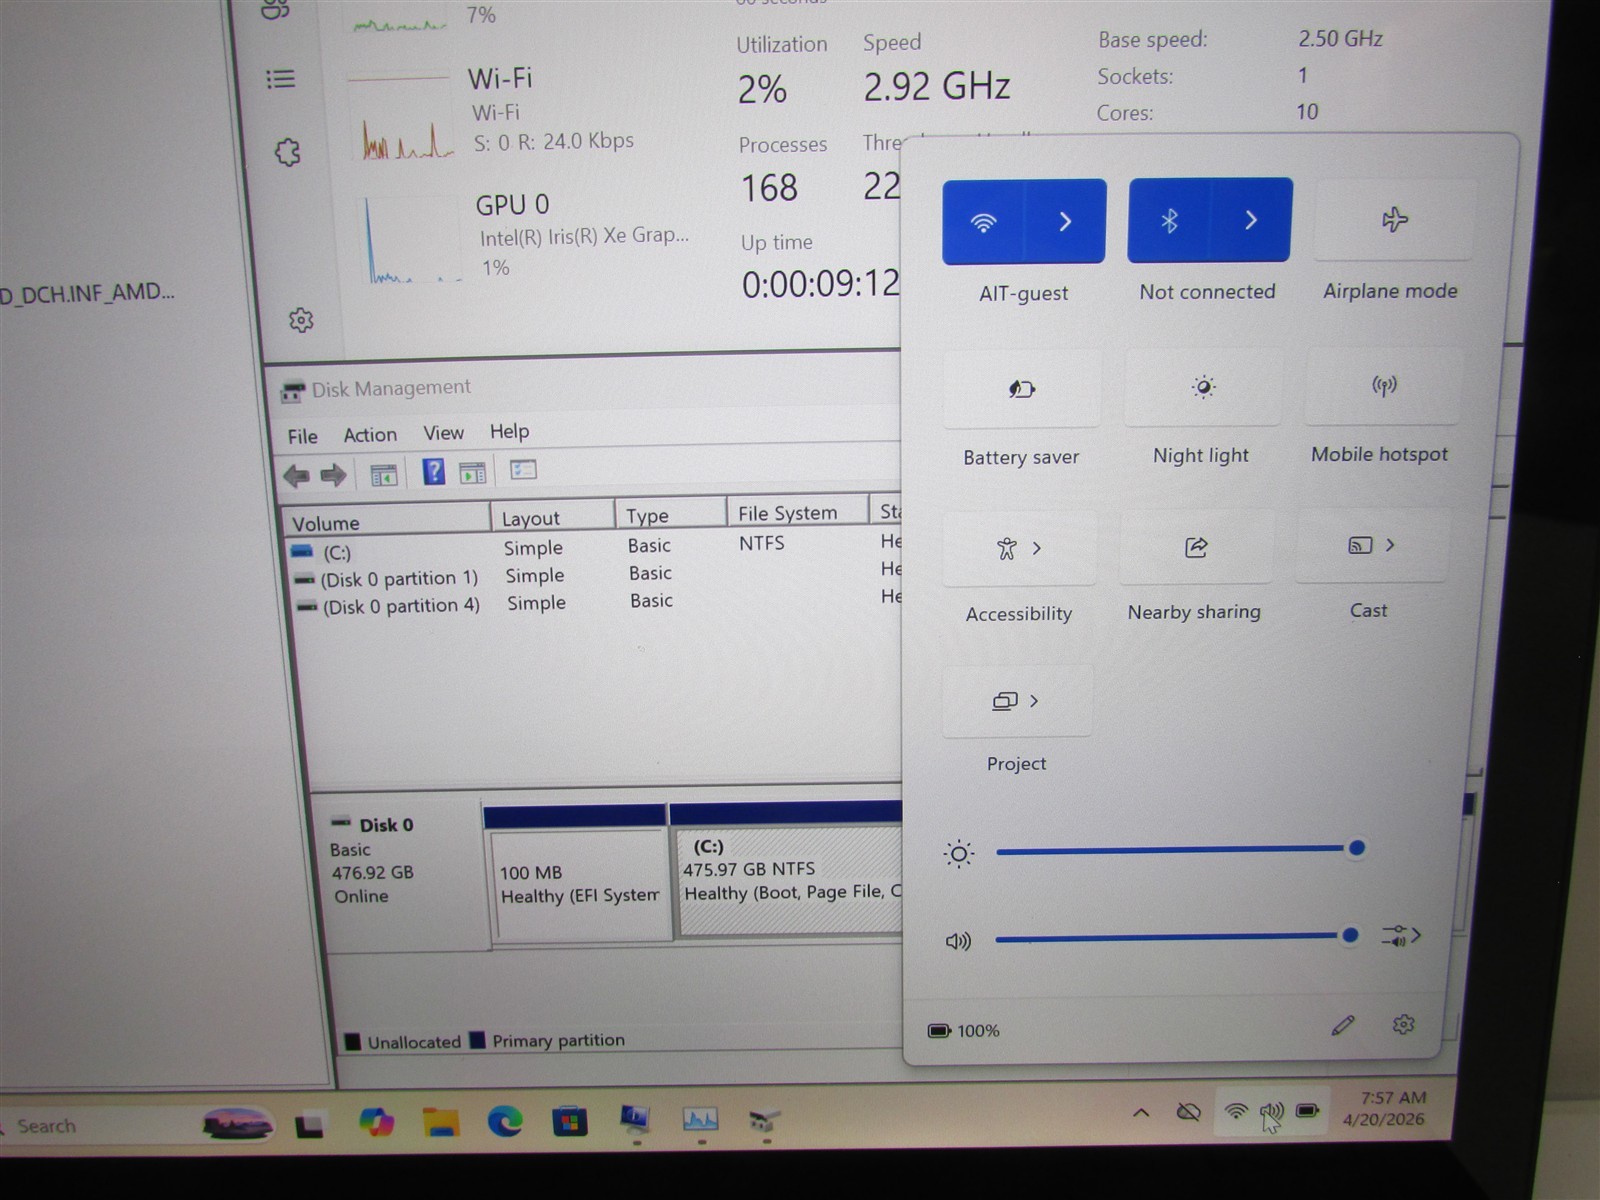Click the Help icon in Disk Management toolbar
Image resolution: width=1600 pixels, height=1200 pixels.
tap(433, 471)
